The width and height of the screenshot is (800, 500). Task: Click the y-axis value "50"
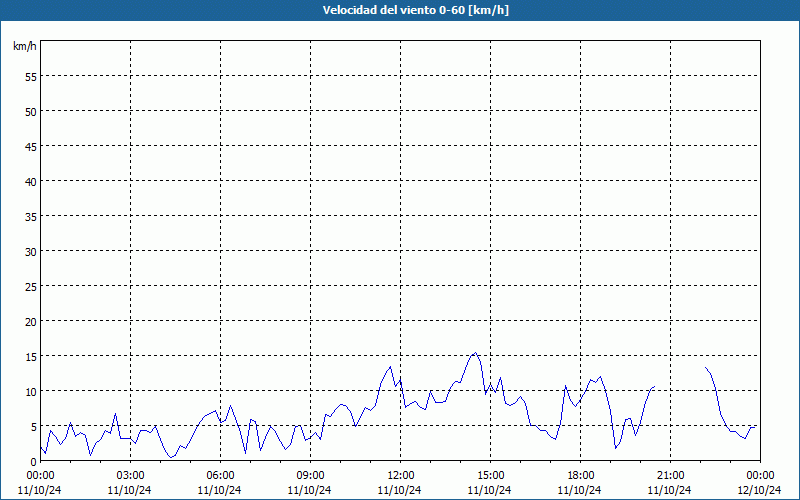[x=31, y=111]
